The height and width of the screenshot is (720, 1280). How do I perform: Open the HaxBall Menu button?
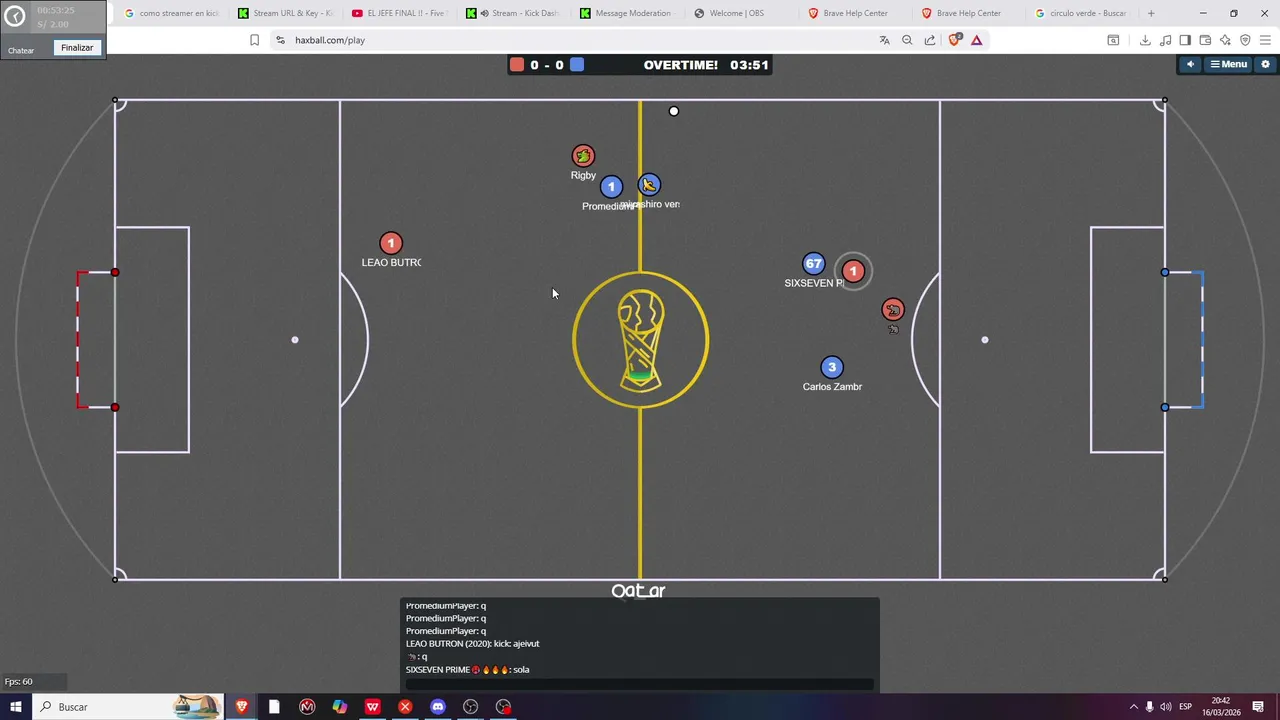click(1229, 64)
